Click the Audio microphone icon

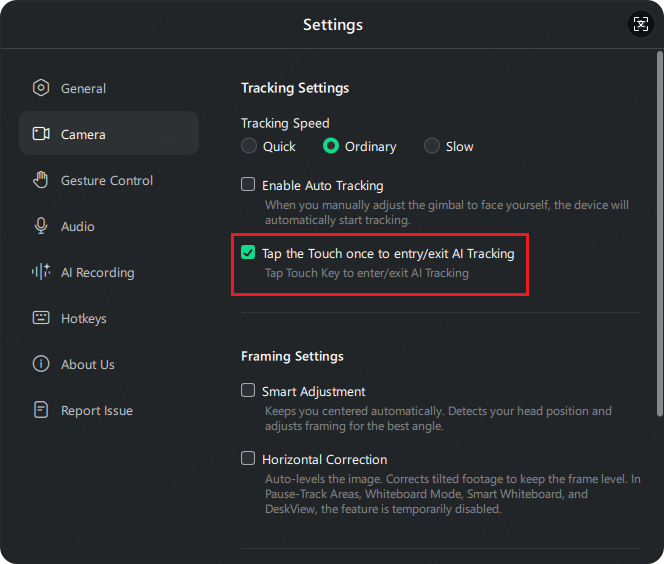41,226
